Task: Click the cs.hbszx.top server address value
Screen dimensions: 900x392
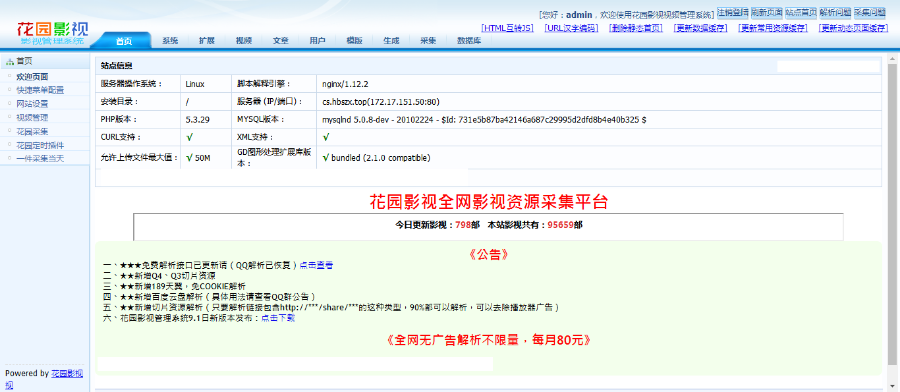Action: click(x=381, y=102)
